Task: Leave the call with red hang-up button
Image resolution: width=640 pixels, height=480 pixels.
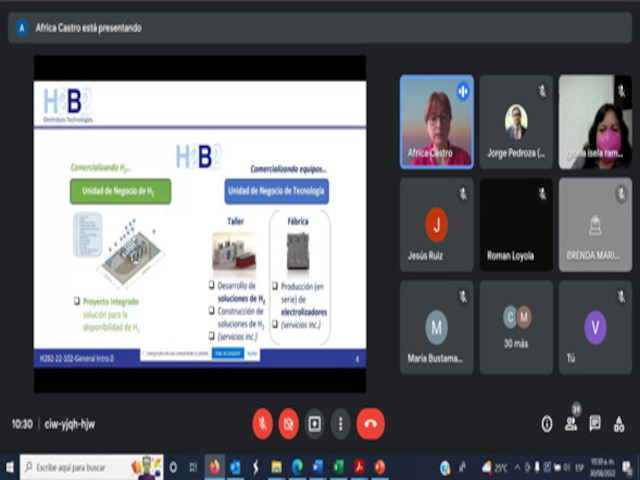Action: (x=370, y=424)
